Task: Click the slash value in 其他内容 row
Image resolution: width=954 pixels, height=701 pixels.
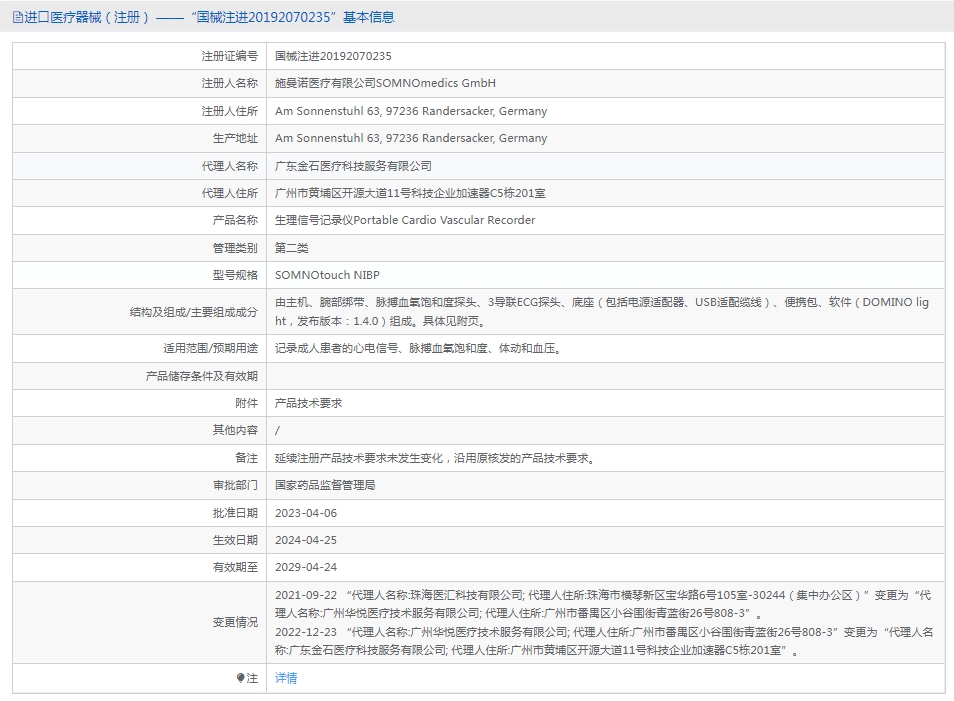Action: click(277, 430)
